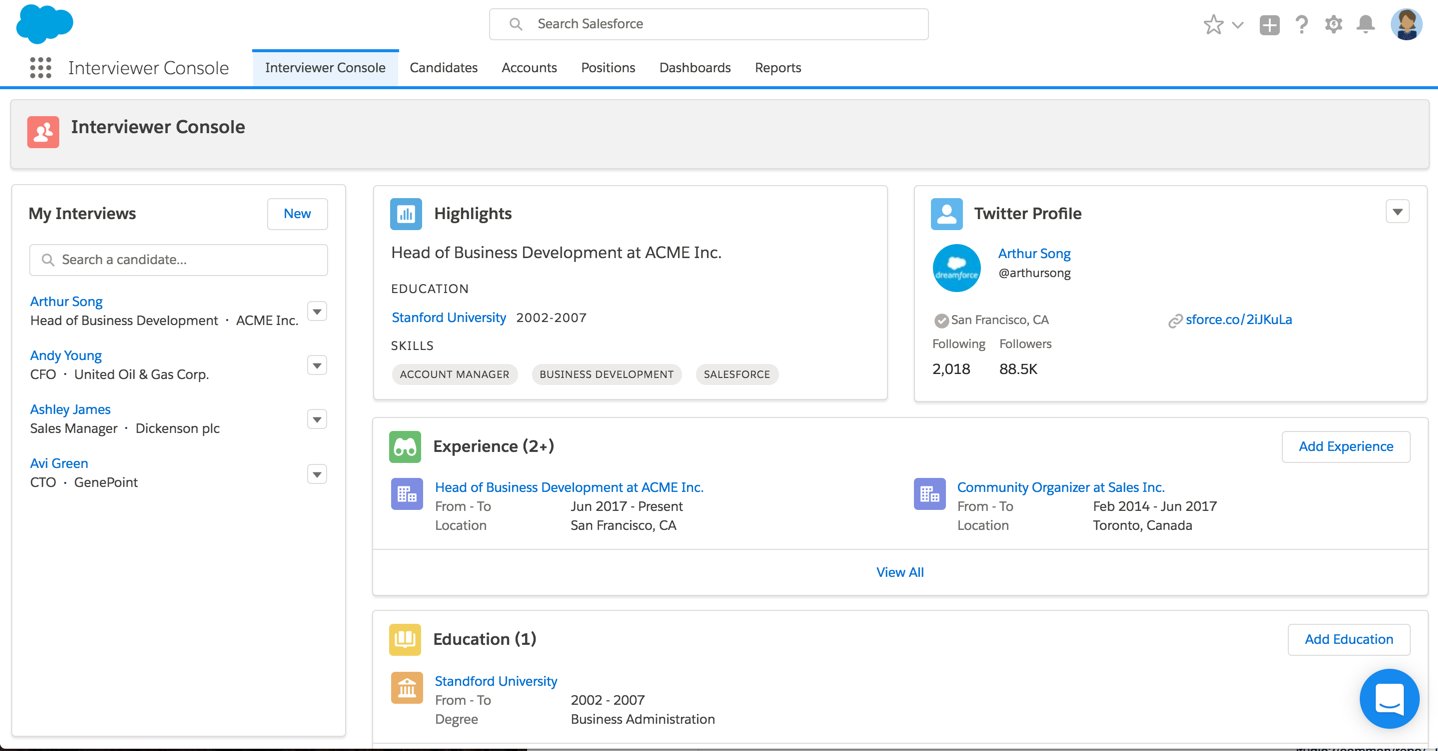
Task: Click the link icon beside sforce.co
Action: pos(1176,321)
